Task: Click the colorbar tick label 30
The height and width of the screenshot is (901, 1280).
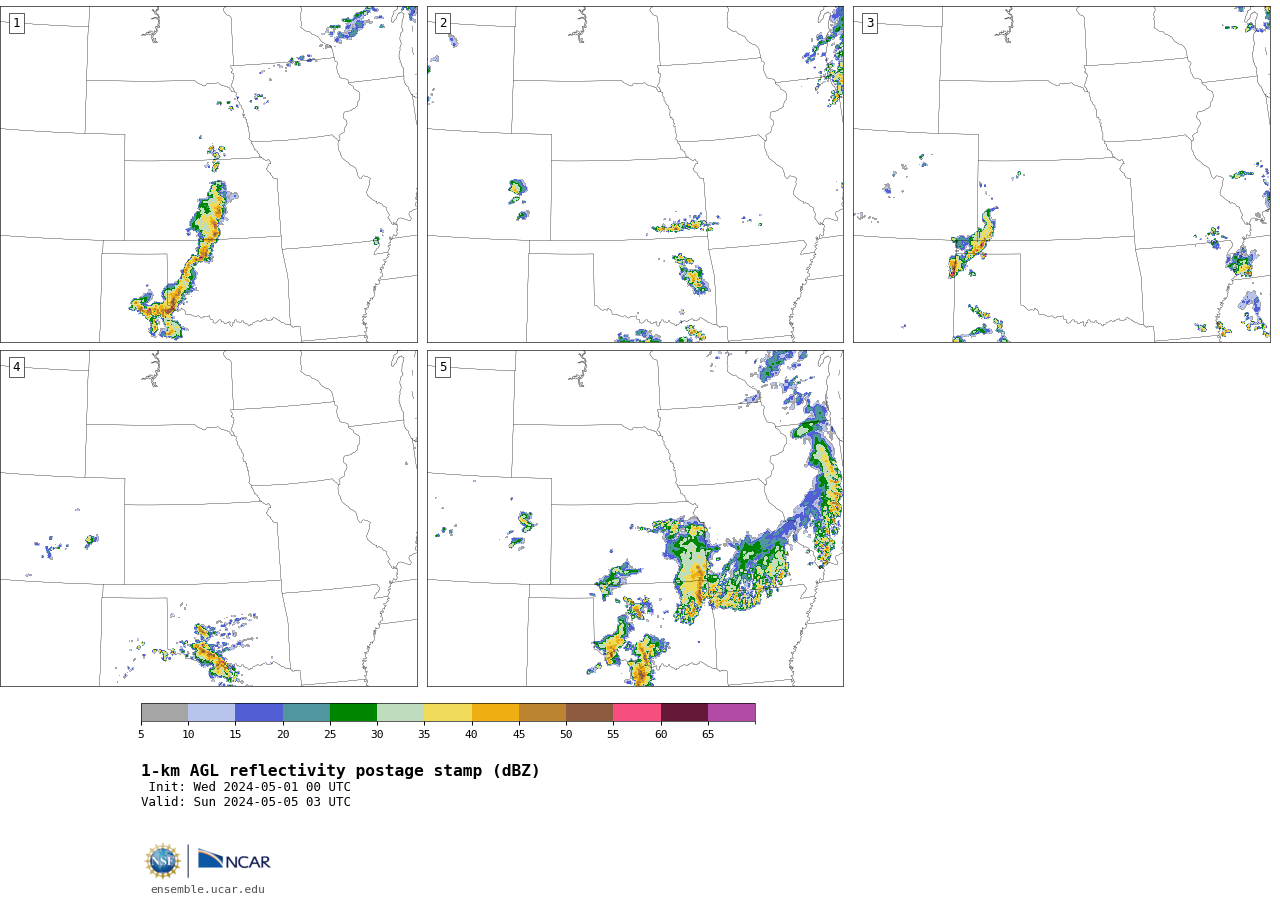Action: click(377, 735)
